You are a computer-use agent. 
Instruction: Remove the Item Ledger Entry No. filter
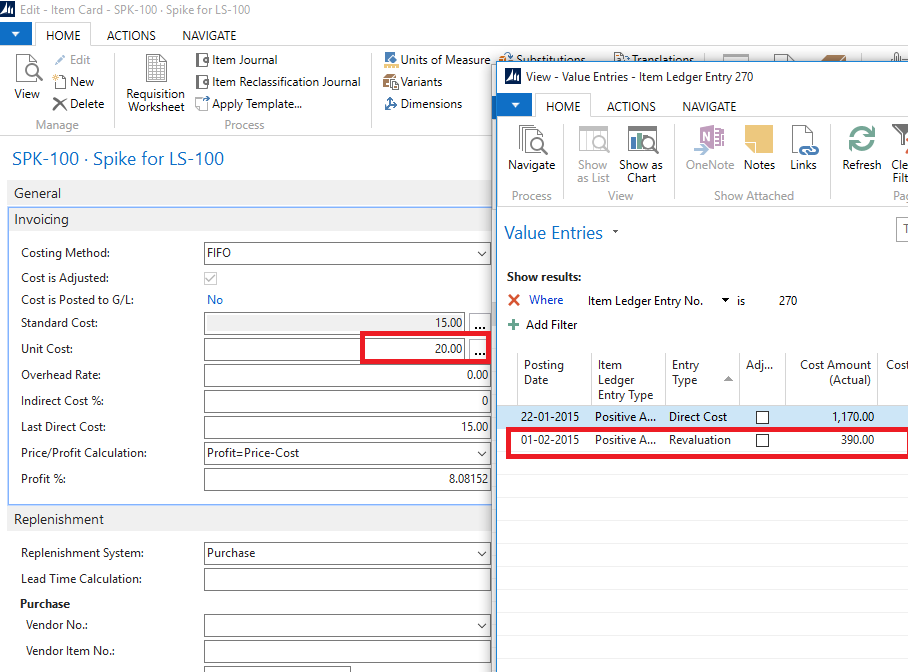[514, 300]
